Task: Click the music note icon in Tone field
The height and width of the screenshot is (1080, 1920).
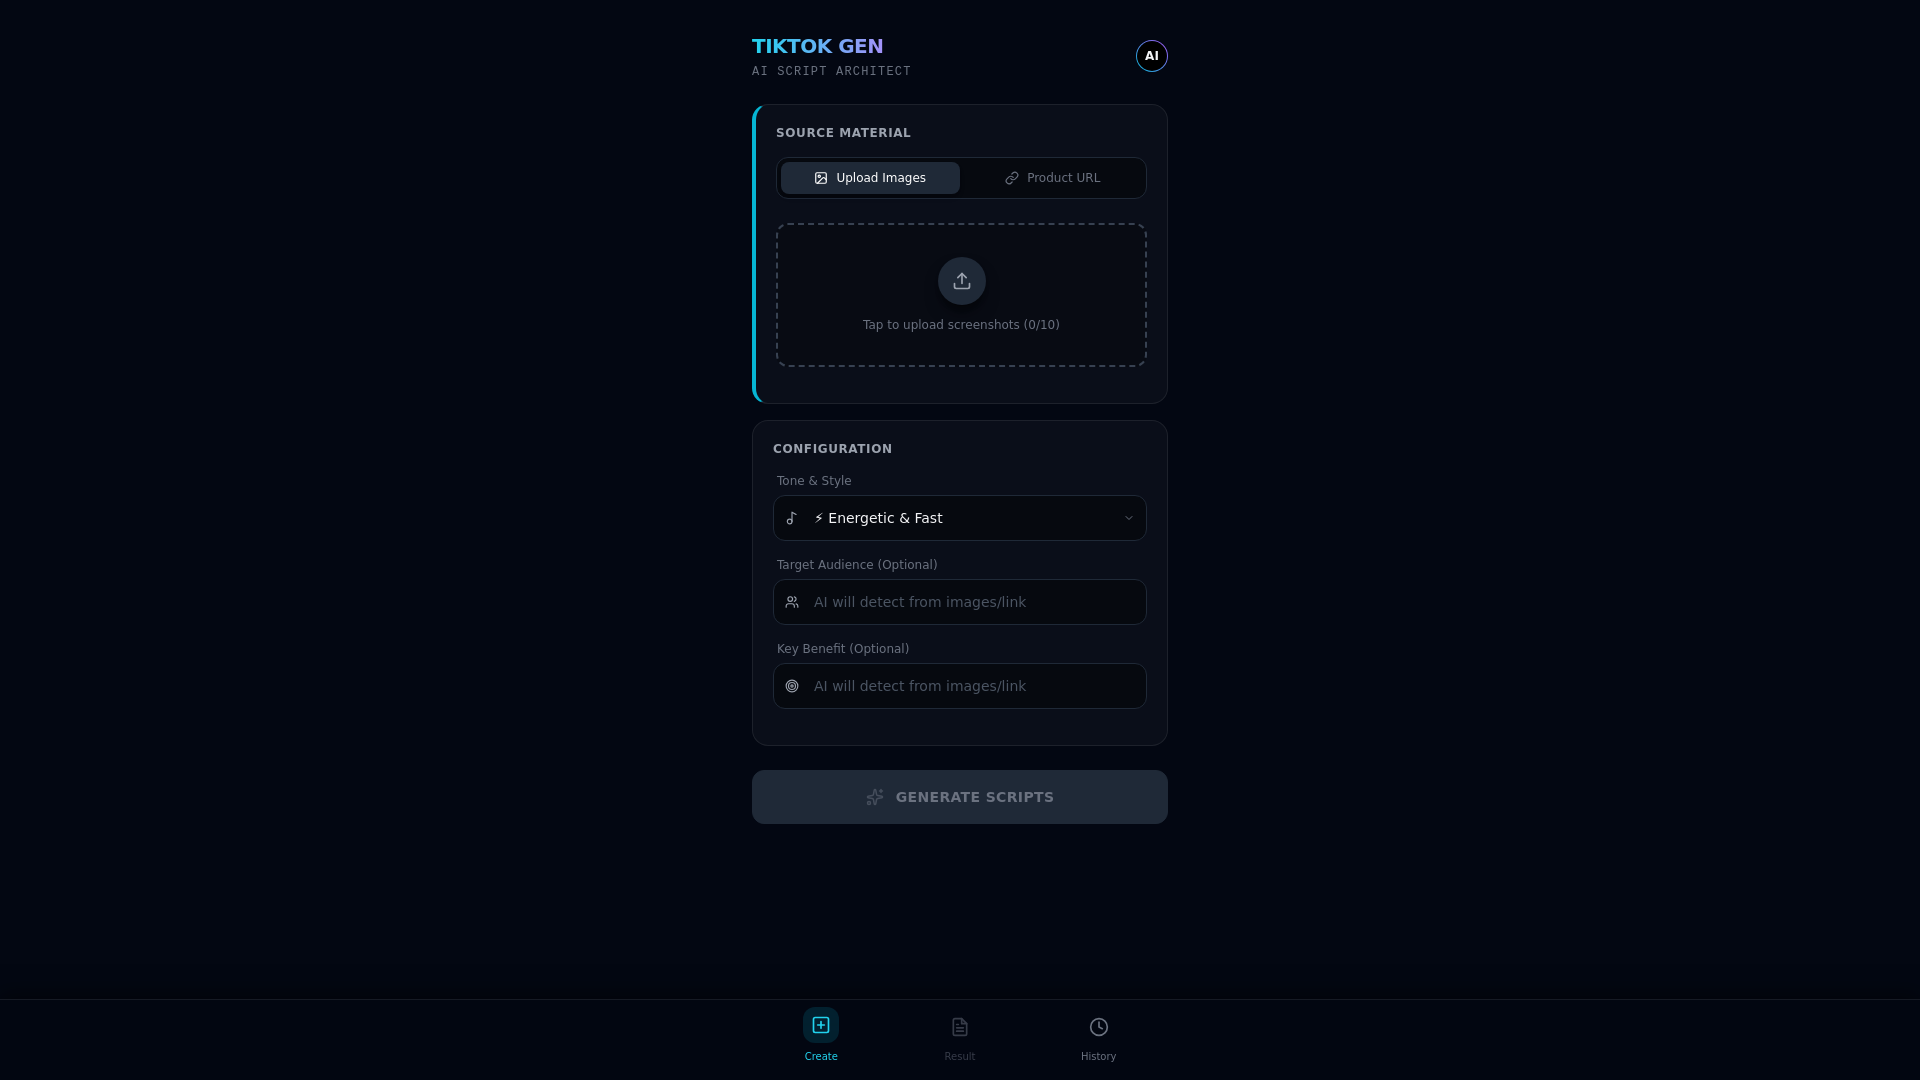Action: click(x=792, y=518)
